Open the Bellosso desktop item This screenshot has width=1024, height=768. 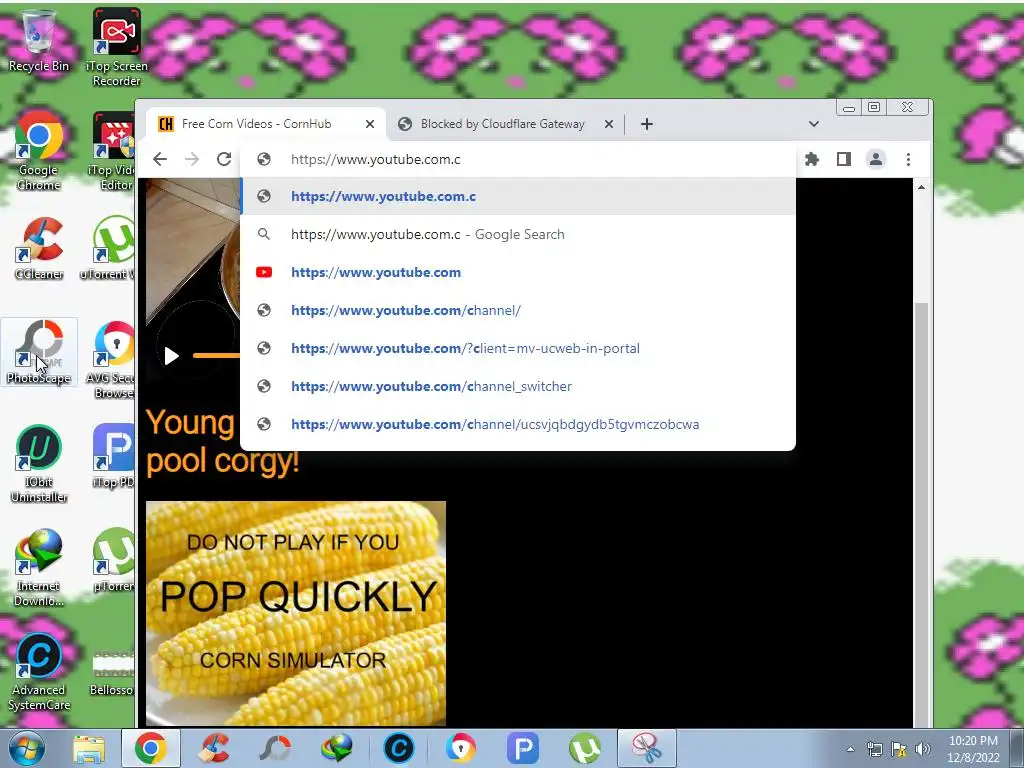tap(112, 671)
